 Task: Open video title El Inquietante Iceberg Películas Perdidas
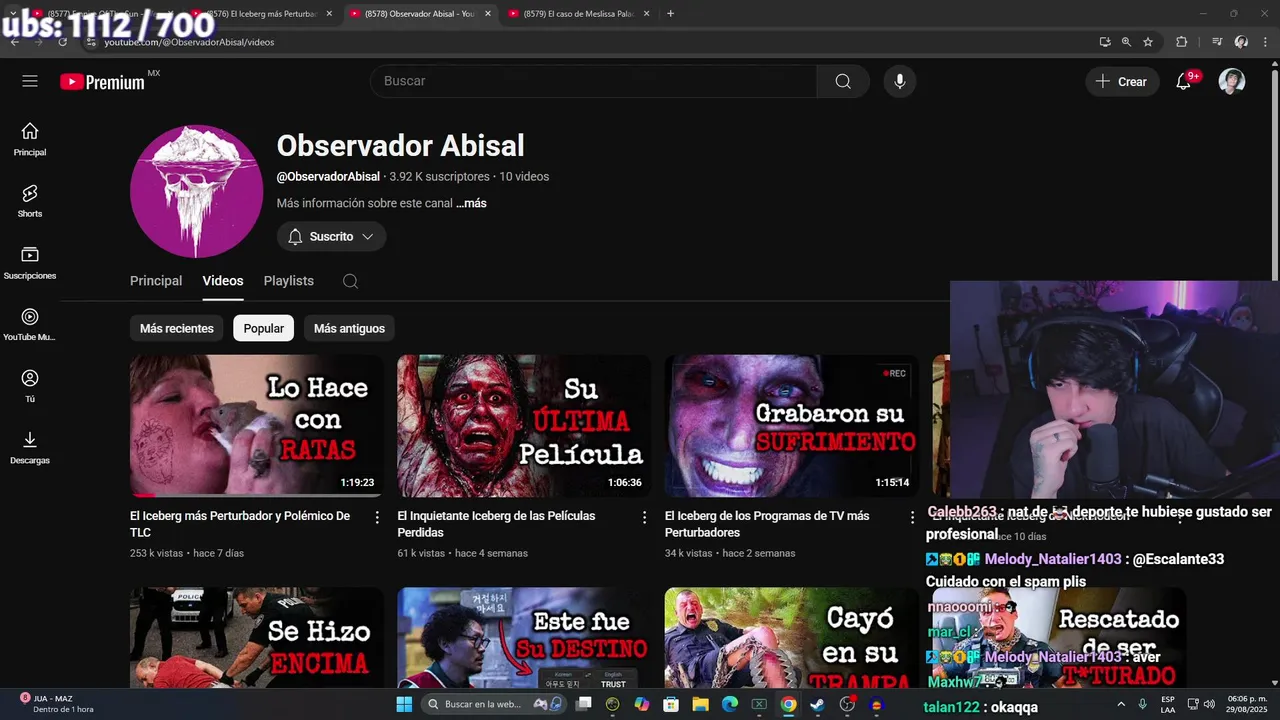496,524
